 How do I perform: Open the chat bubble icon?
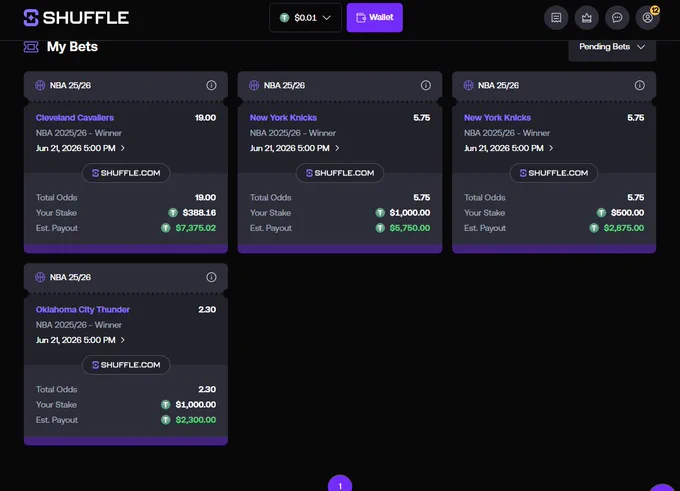pyautogui.click(x=617, y=18)
